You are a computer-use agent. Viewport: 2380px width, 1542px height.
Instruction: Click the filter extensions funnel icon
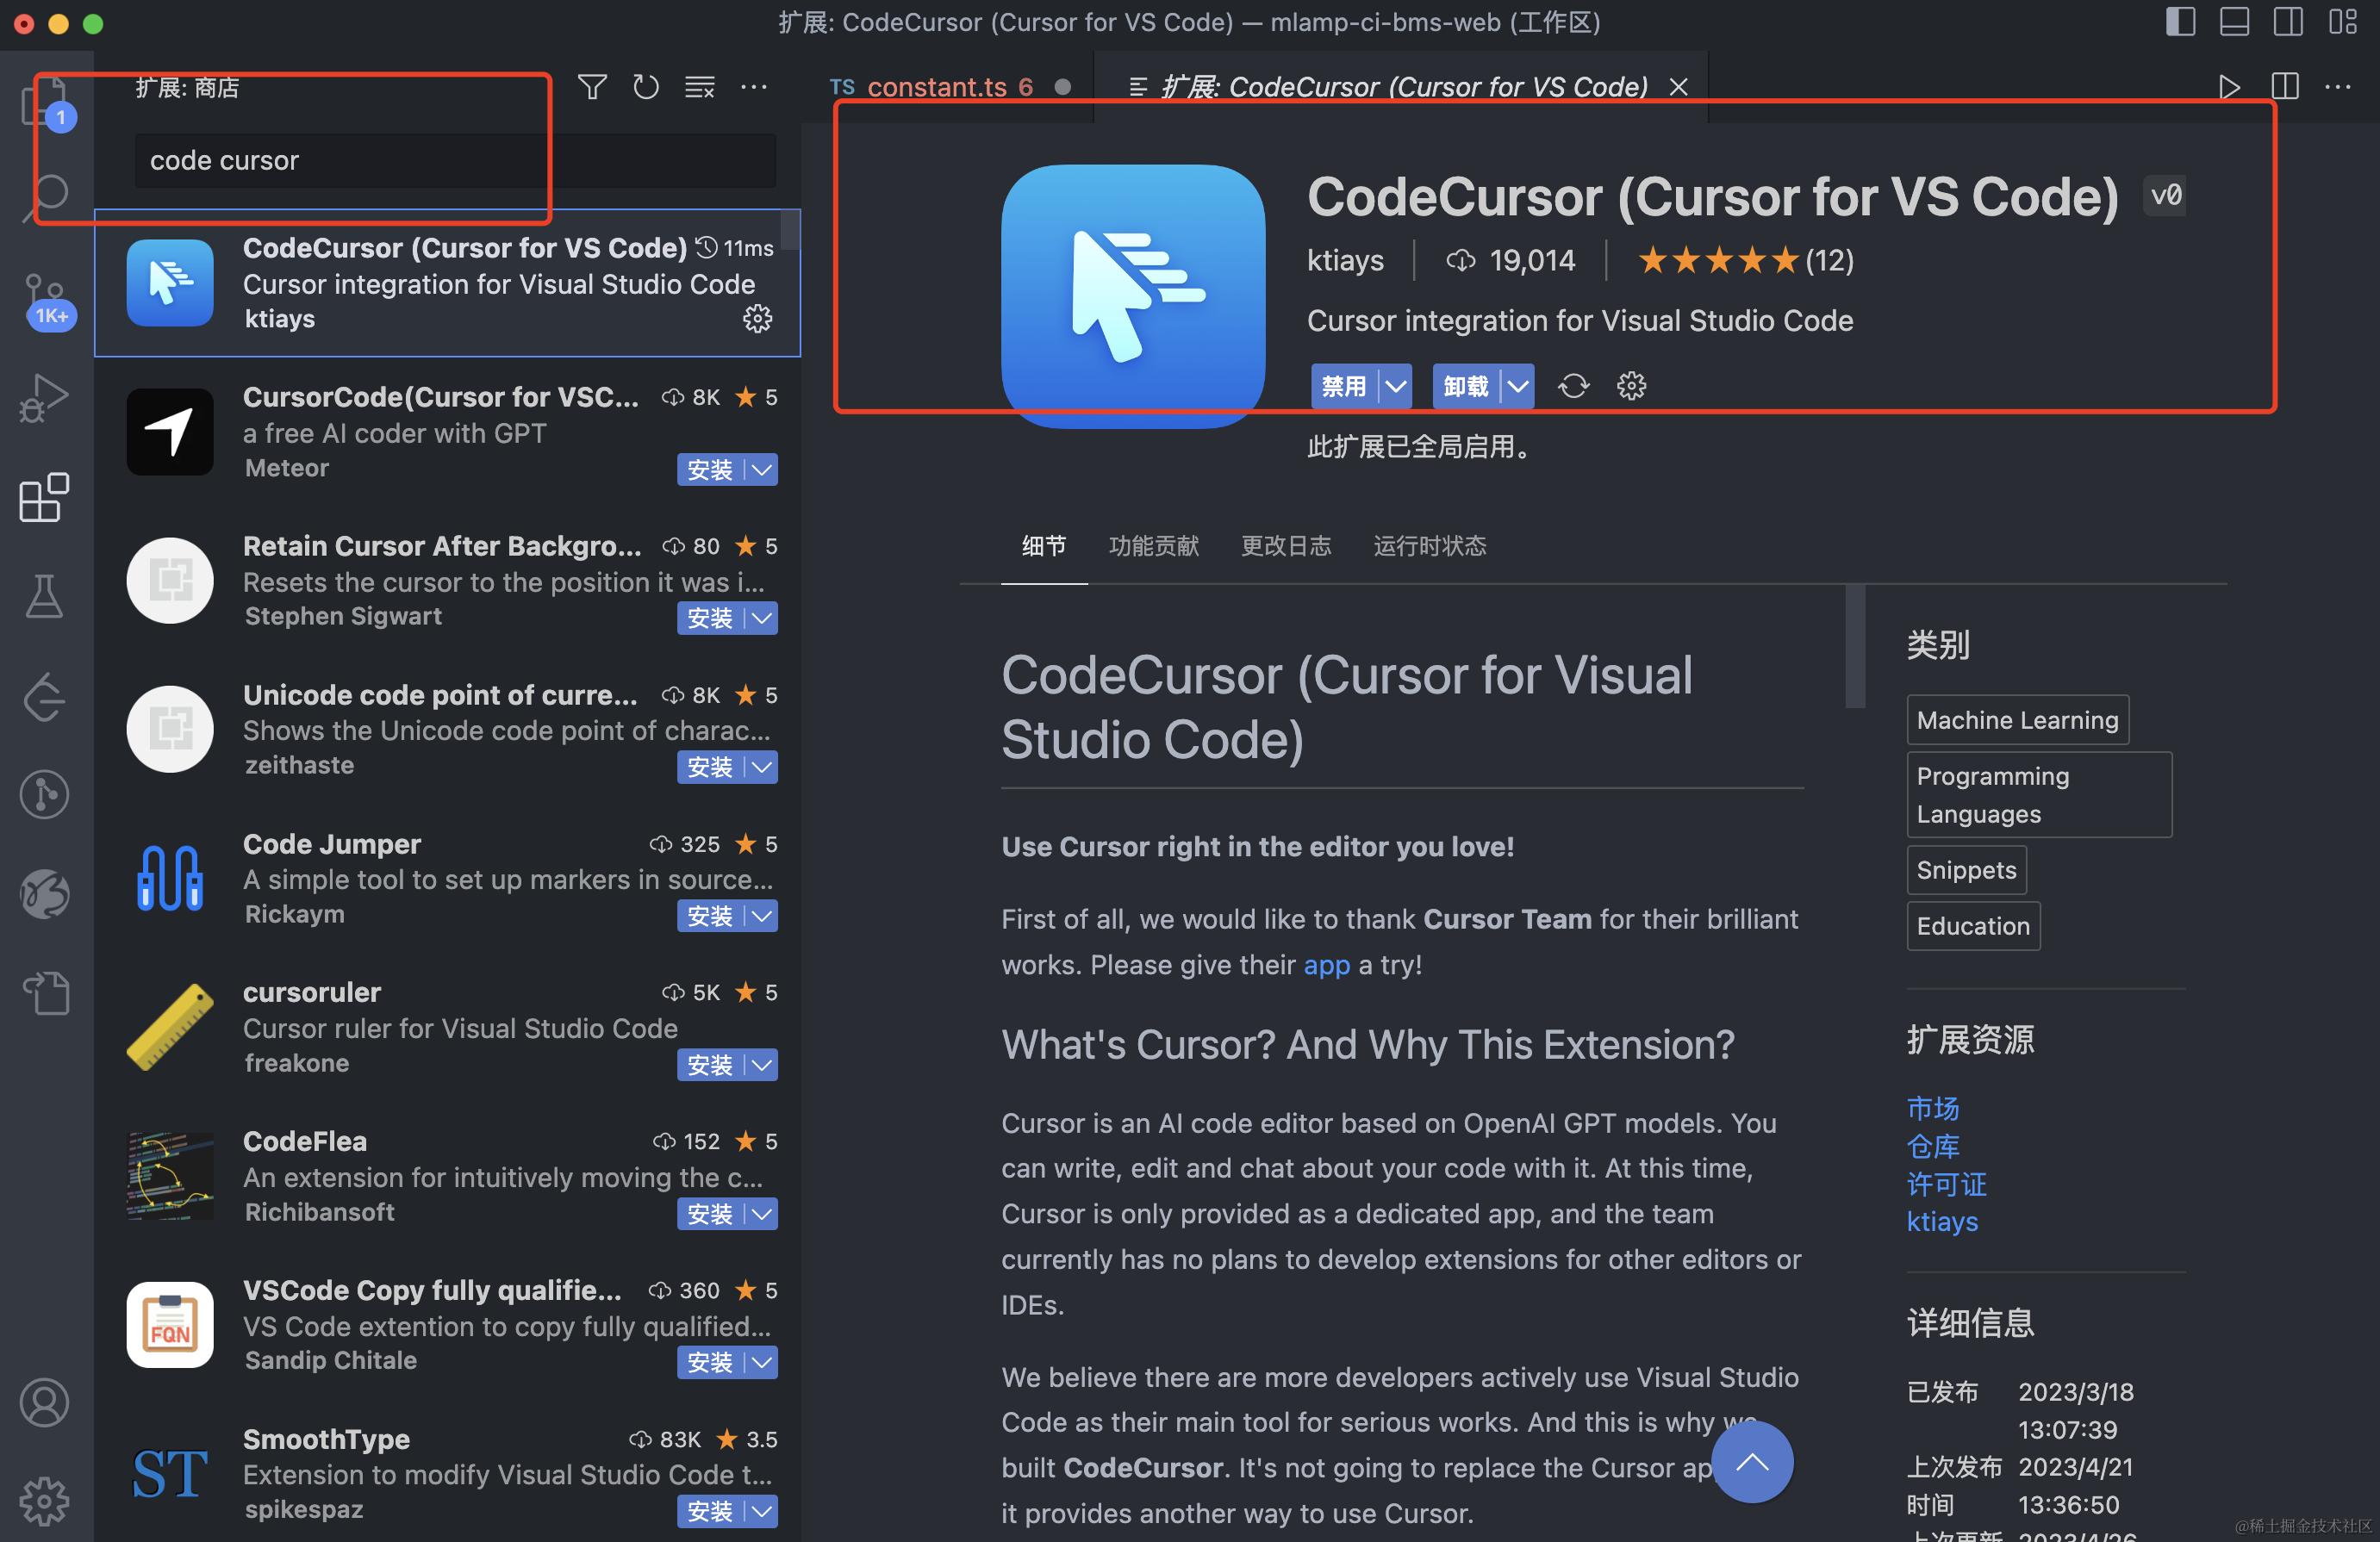(x=592, y=88)
